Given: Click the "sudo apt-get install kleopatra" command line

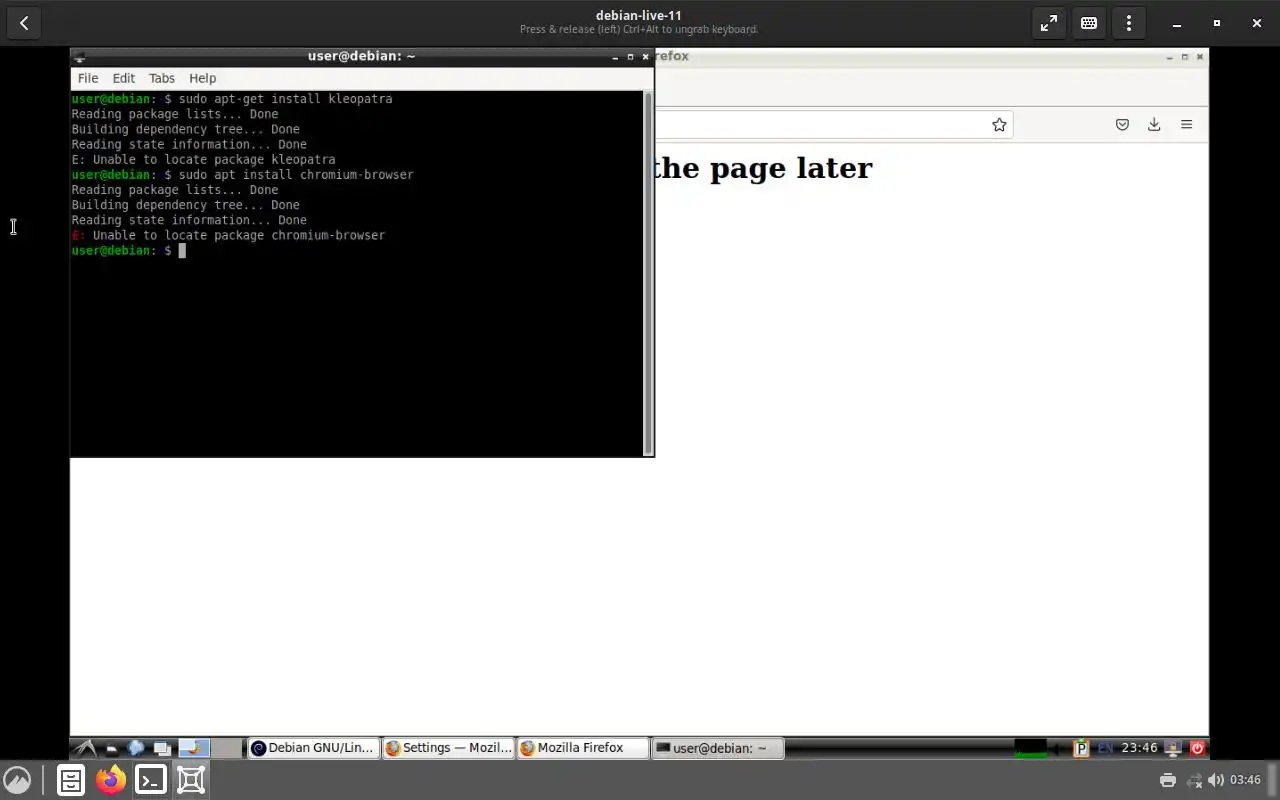Looking at the screenshot, I should coord(285,99).
